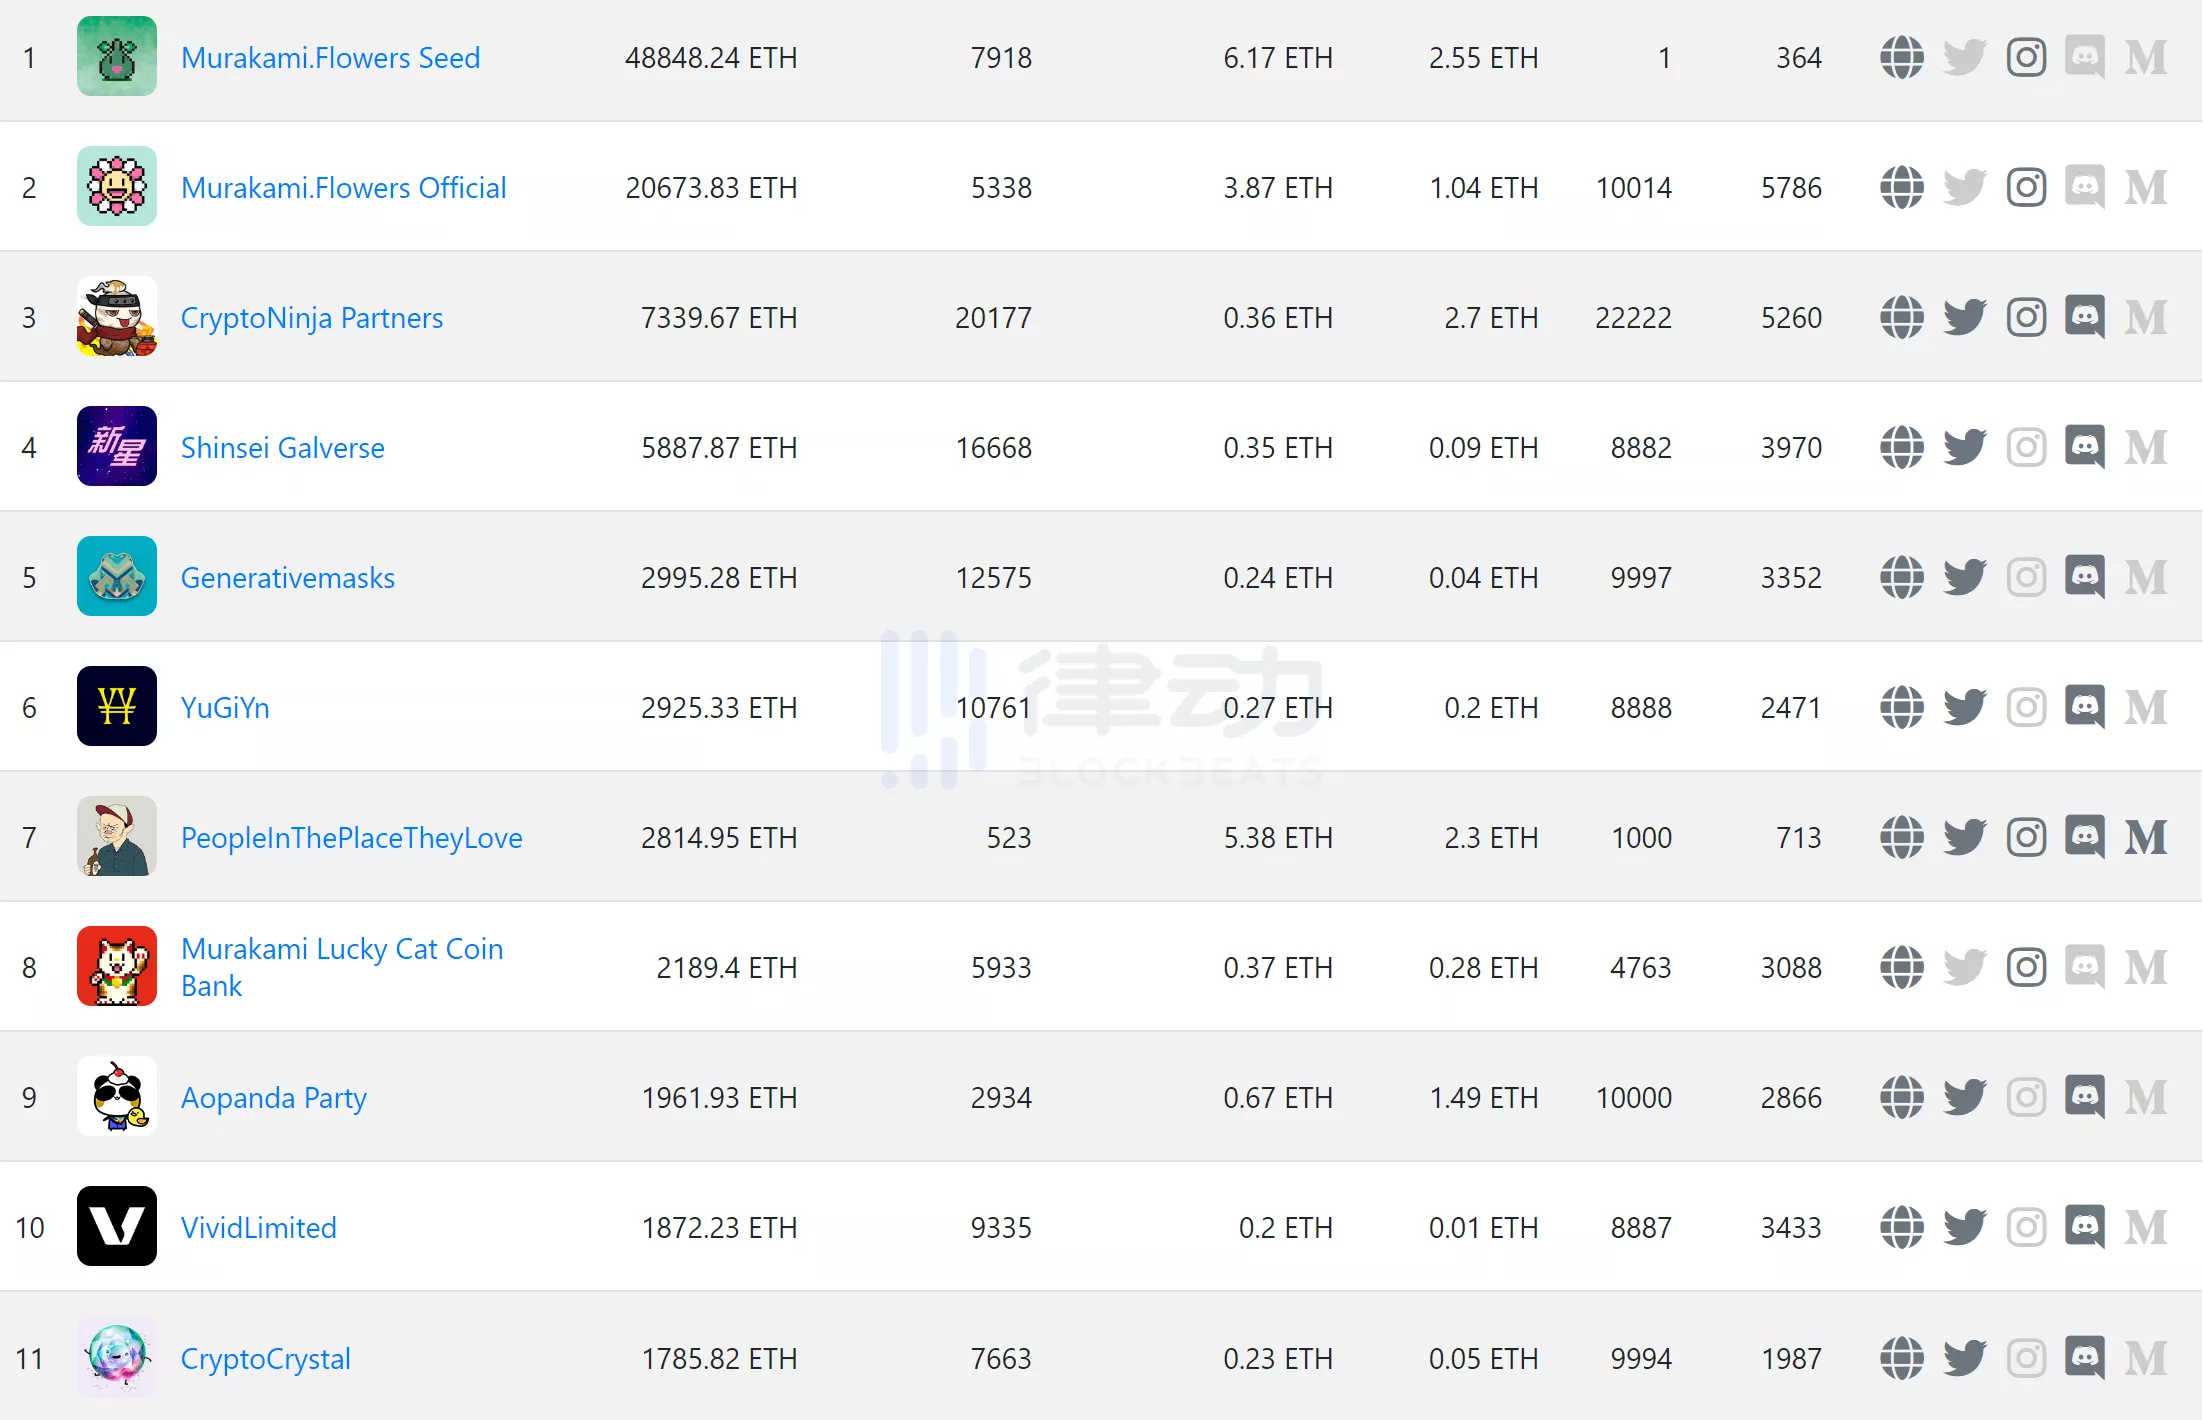The image size is (2203, 1420).
Task: Open Murakami.Flowers Seed website globe icon
Action: pyautogui.click(x=1901, y=57)
